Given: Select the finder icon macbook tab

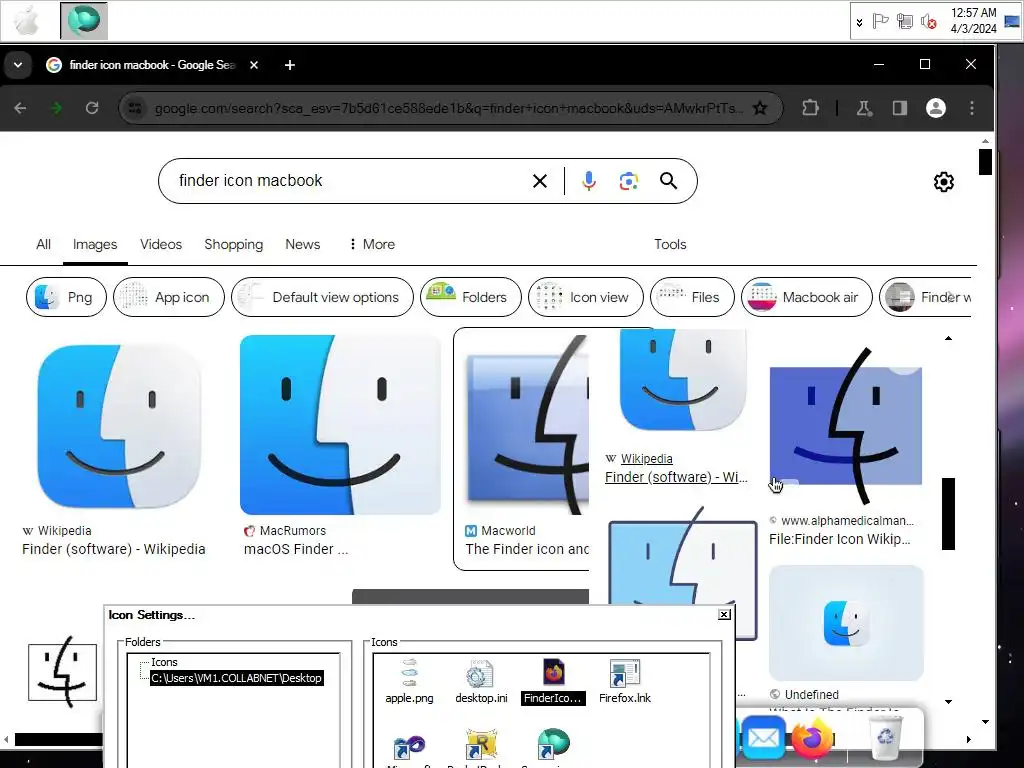Looking at the screenshot, I should [152, 65].
